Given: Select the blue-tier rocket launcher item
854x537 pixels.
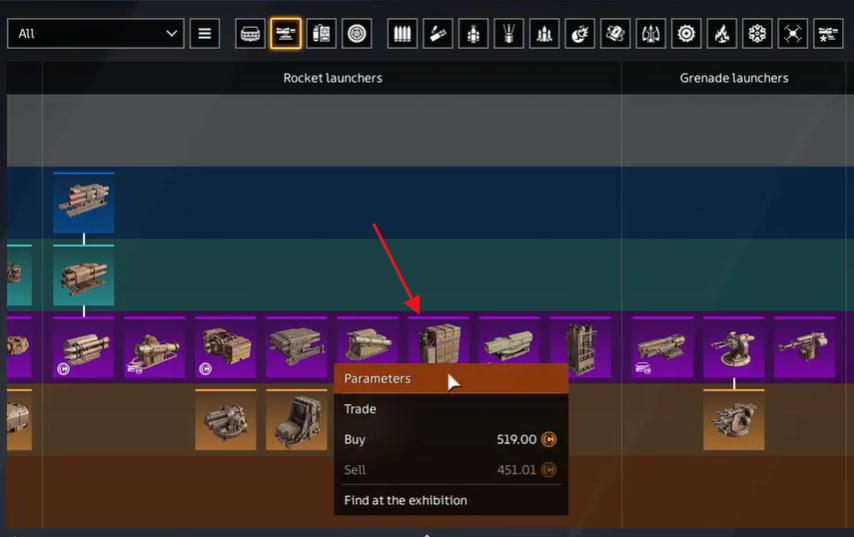Looking at the screenshot, I should [x=84, y=203].
